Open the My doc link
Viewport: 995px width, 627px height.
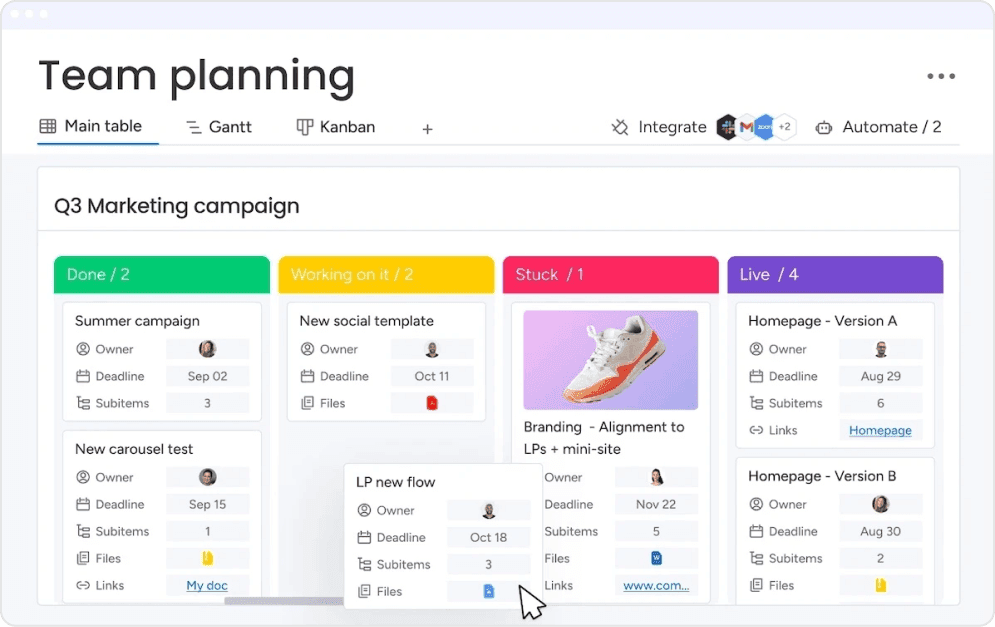pos(207,585)
